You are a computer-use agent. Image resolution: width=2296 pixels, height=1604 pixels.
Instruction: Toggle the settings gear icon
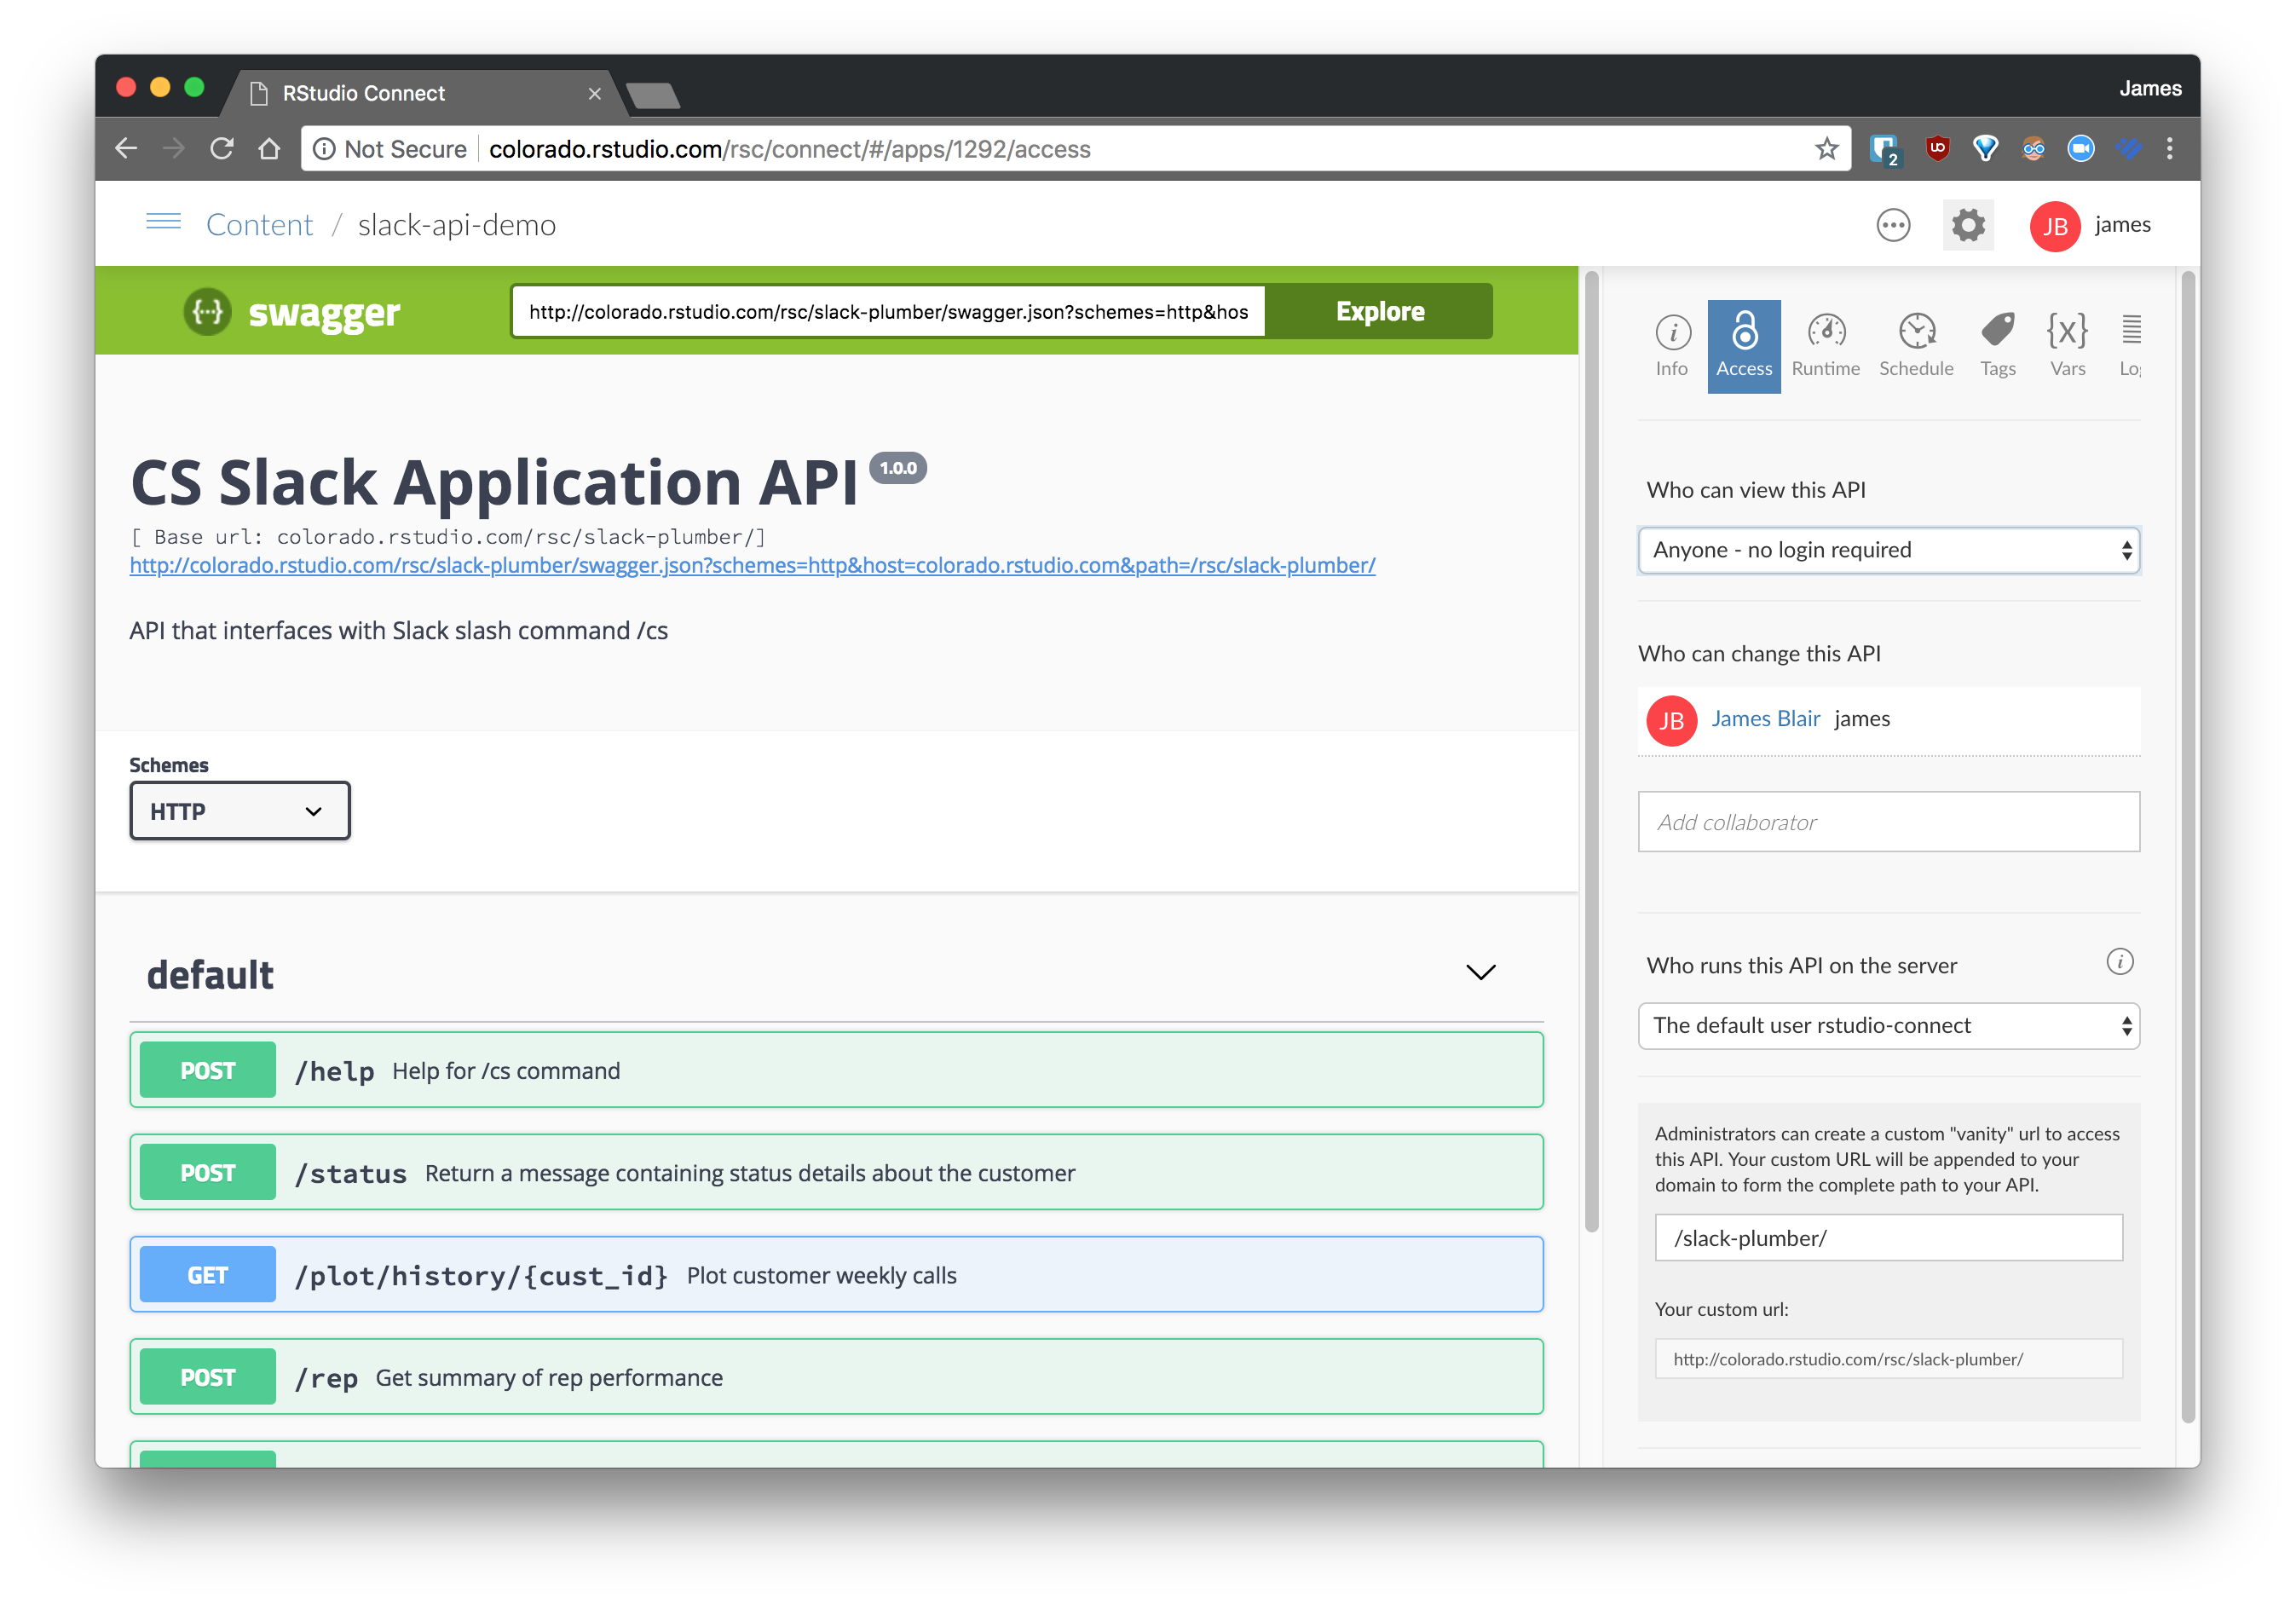[1967, 225]
